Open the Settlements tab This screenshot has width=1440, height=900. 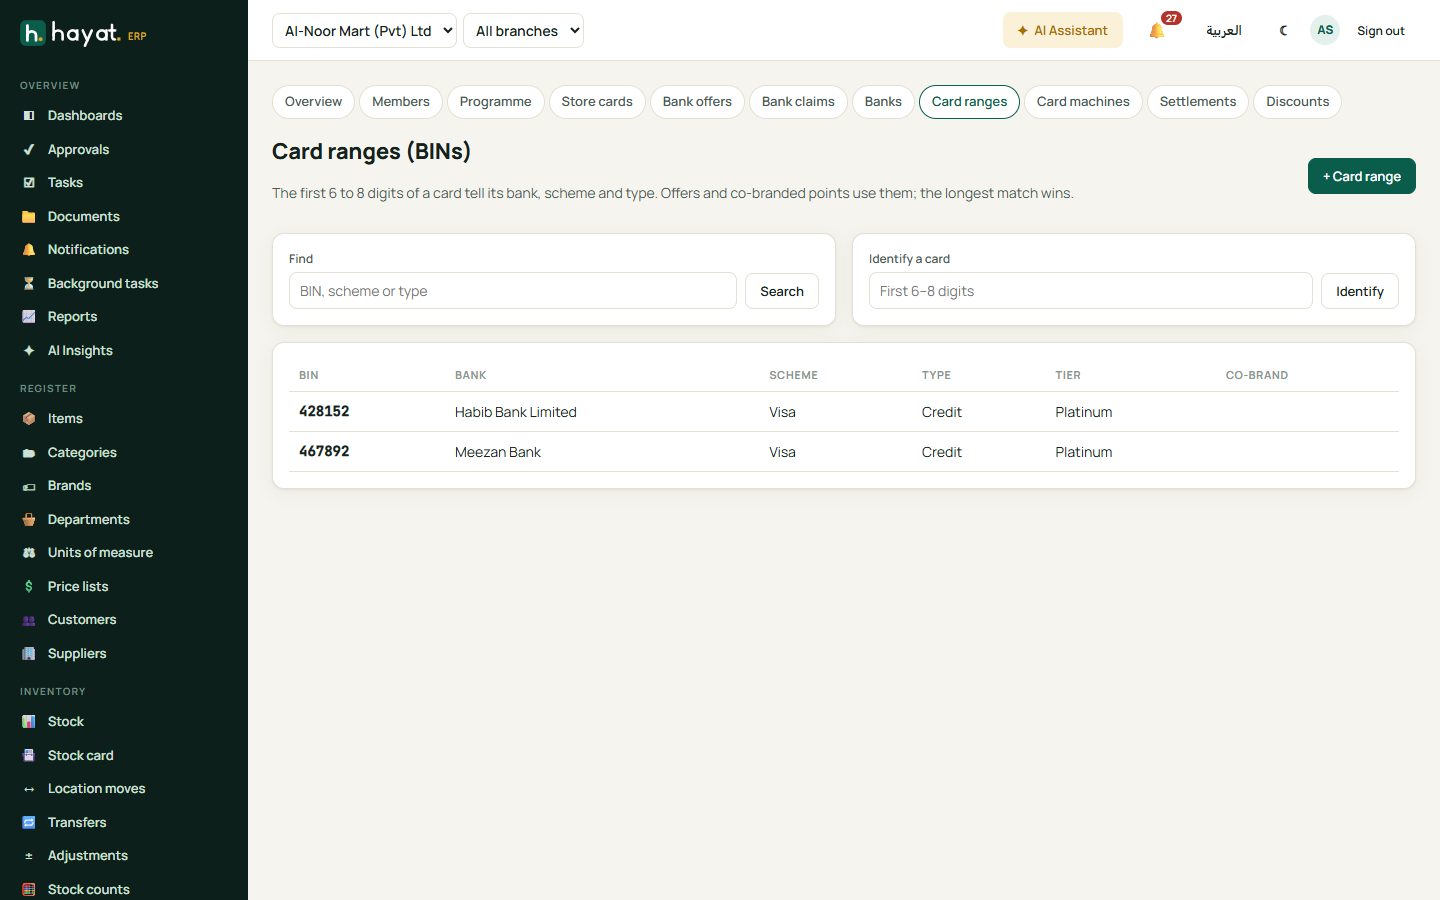click(x=1198, y=102)
